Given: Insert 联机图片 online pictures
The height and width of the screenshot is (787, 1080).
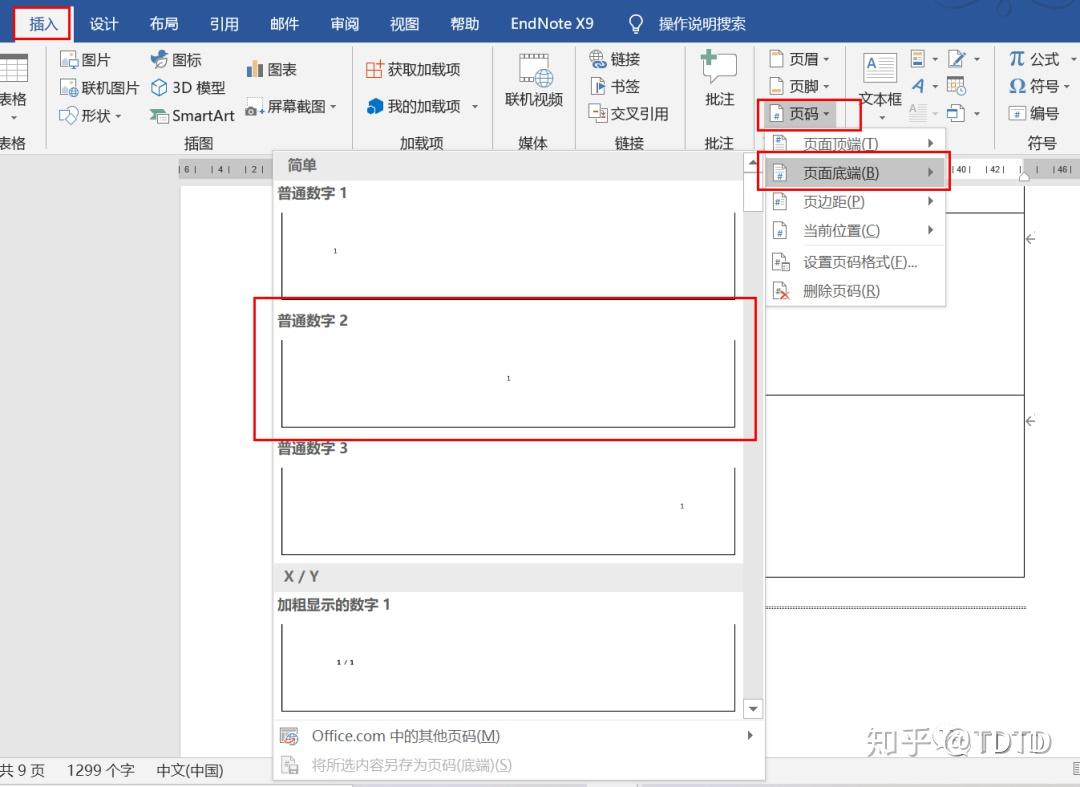Looking at the screenshot, I should [99, 88].
